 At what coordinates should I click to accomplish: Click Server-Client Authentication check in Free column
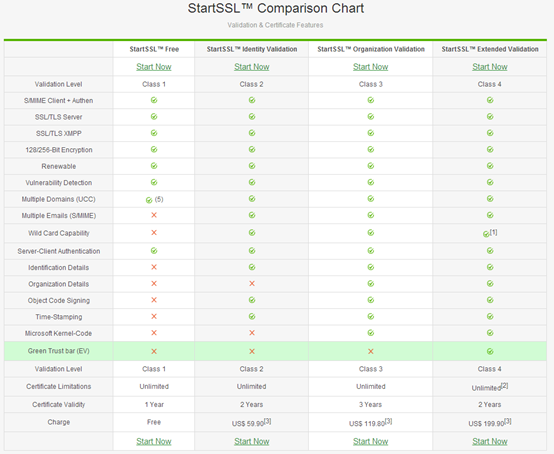[x=154, y=250]
